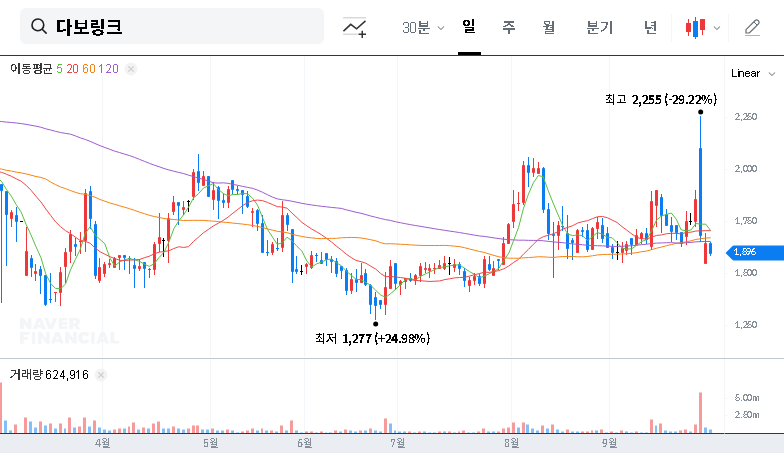784x453 pixels.
Task: Click the 2.50m volume axis label
Action: click(746, 415)
